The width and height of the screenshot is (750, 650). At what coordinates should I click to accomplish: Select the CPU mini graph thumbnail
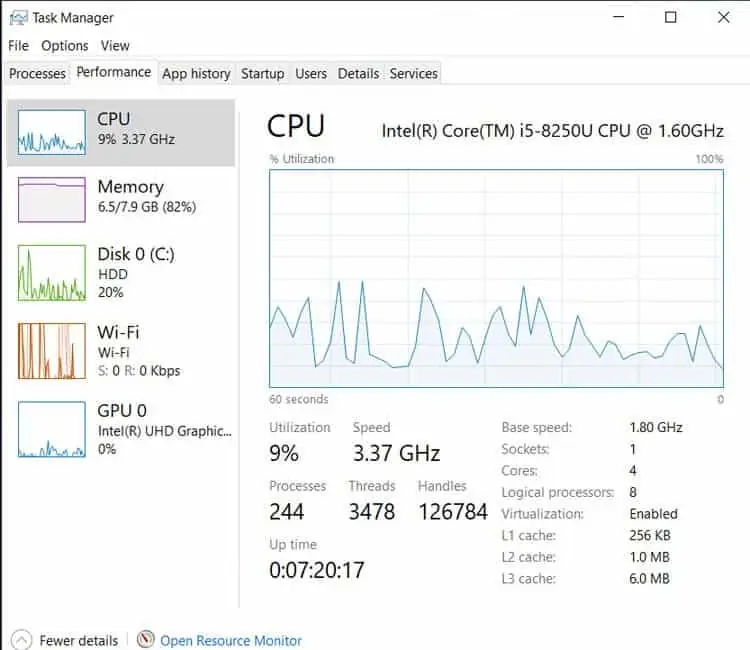[51, 131]
